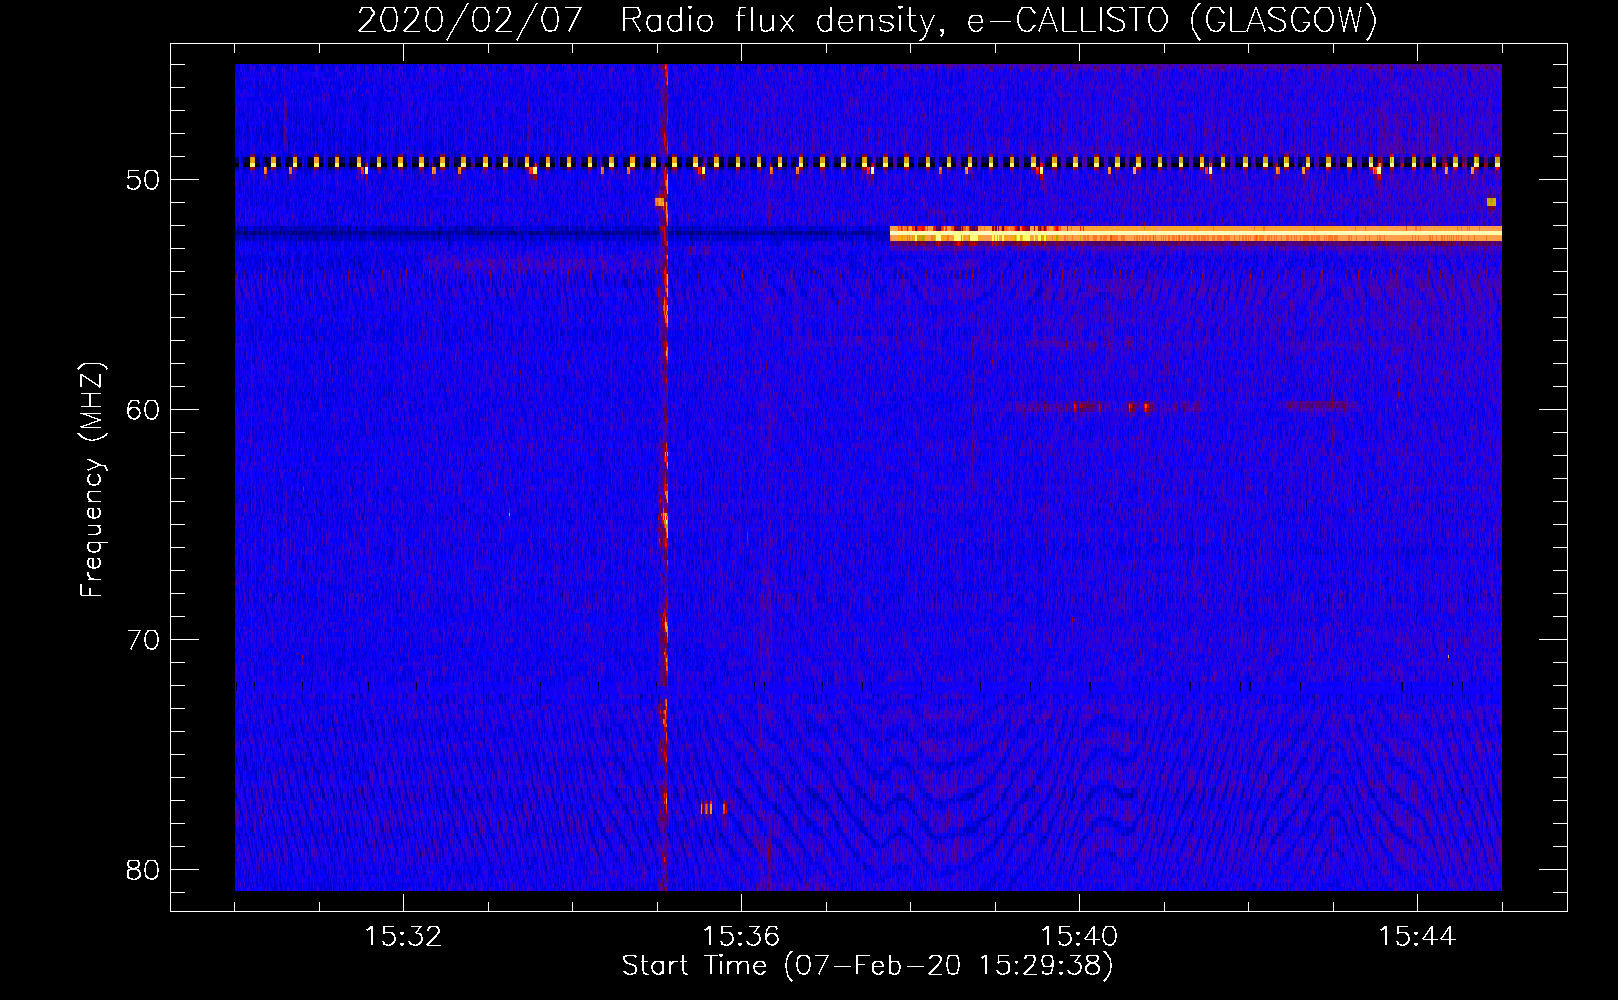This screenshot has width=1618, height=1000.
Task: Click the bright horizontal band near 52 MHz
Action: pyautogui.click(x=1196, y=234)
